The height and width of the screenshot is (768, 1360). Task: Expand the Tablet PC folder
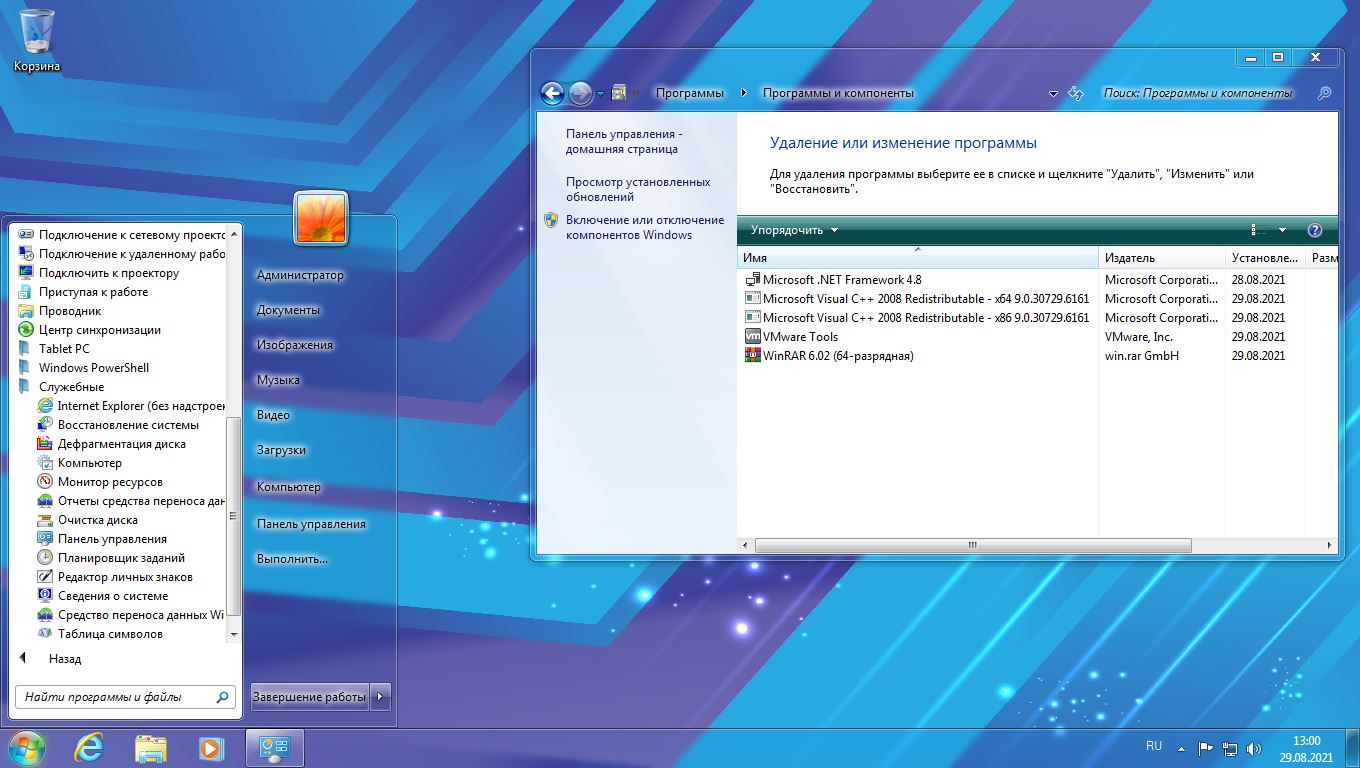pyautogui.click(x=54, y=349)
